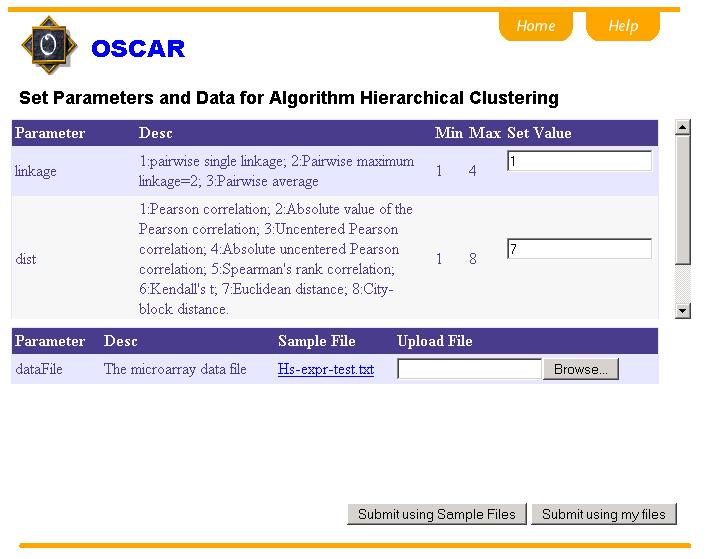Click the dist description starting '1:Pearson correlation'
This screenshot has width=710, height=559.
(275, 259)
